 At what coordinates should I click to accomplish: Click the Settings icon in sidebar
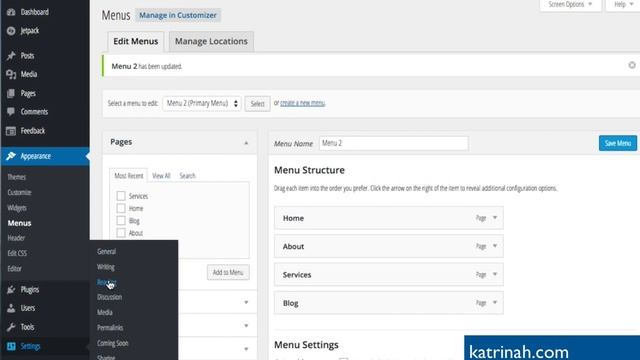coord(11,347)
